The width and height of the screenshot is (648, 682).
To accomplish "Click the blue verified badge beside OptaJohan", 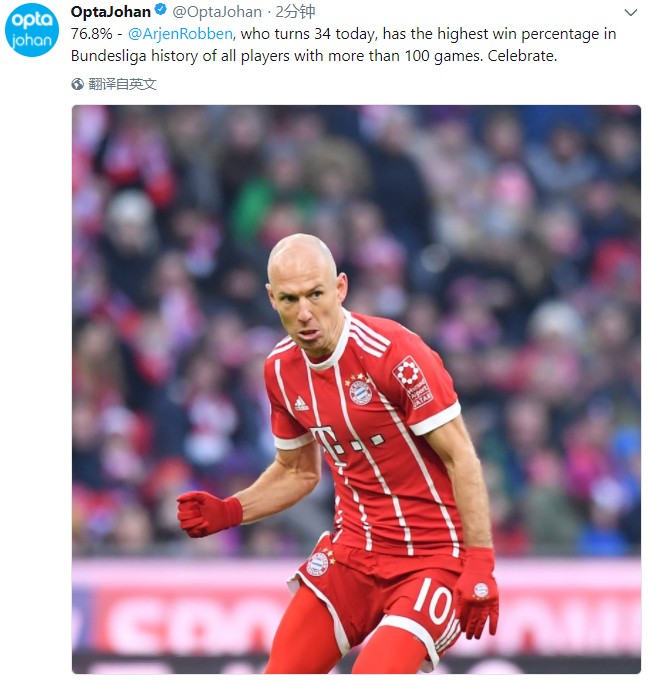I will tap(161, 11).
